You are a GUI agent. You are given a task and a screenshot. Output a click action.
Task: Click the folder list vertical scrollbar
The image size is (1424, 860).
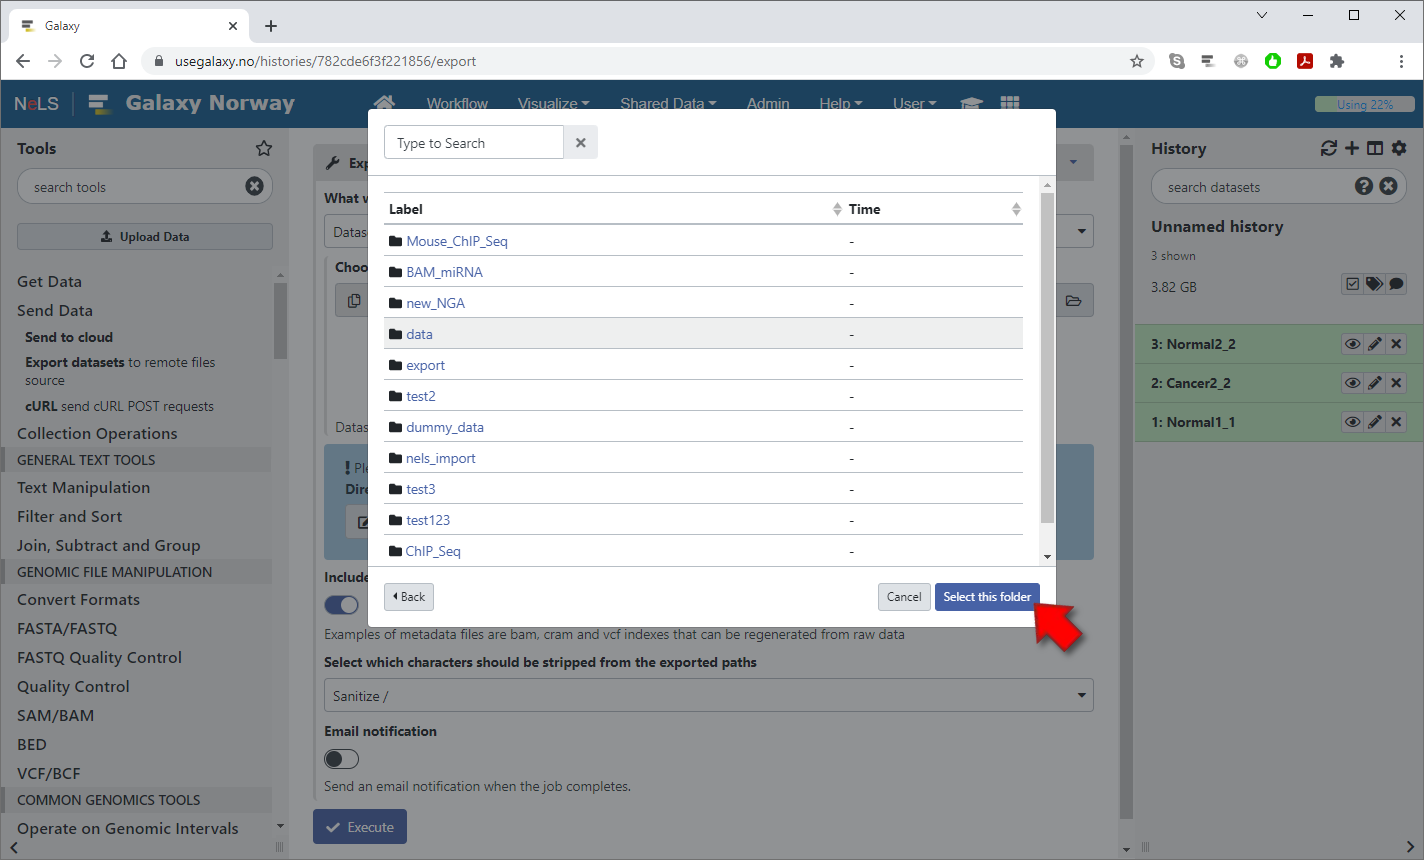point(1047,360)
